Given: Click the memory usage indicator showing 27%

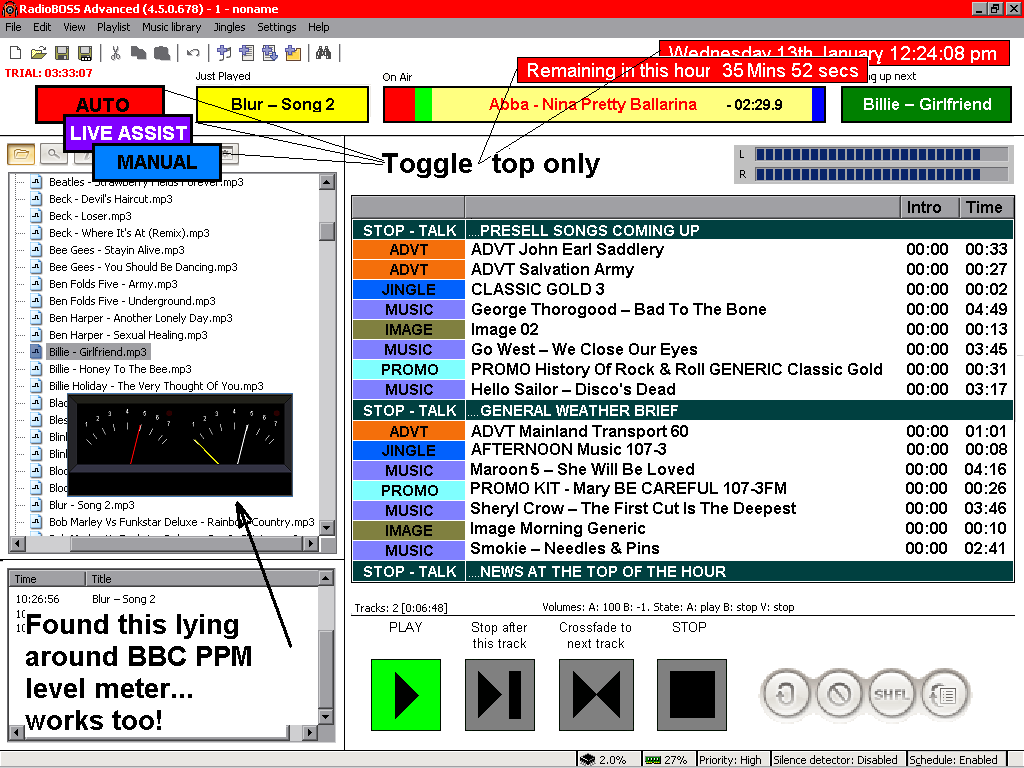Looking at the screenshot, I should click(x=666, y=760).
